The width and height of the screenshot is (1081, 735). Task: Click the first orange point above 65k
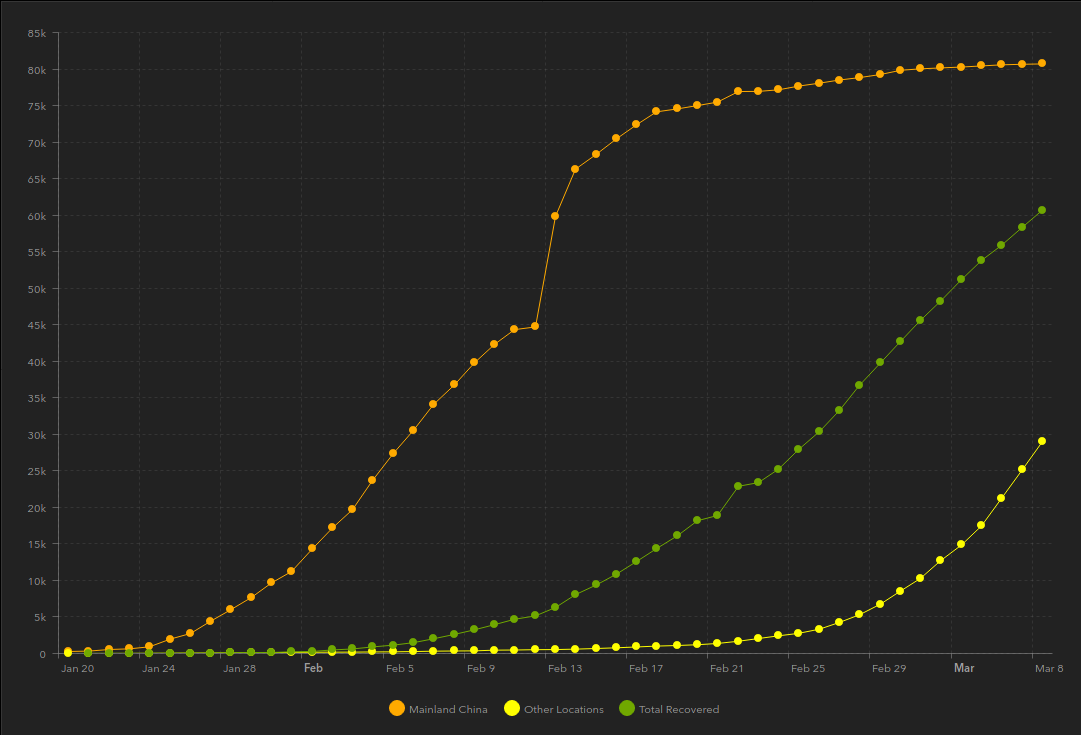(575, 169)
